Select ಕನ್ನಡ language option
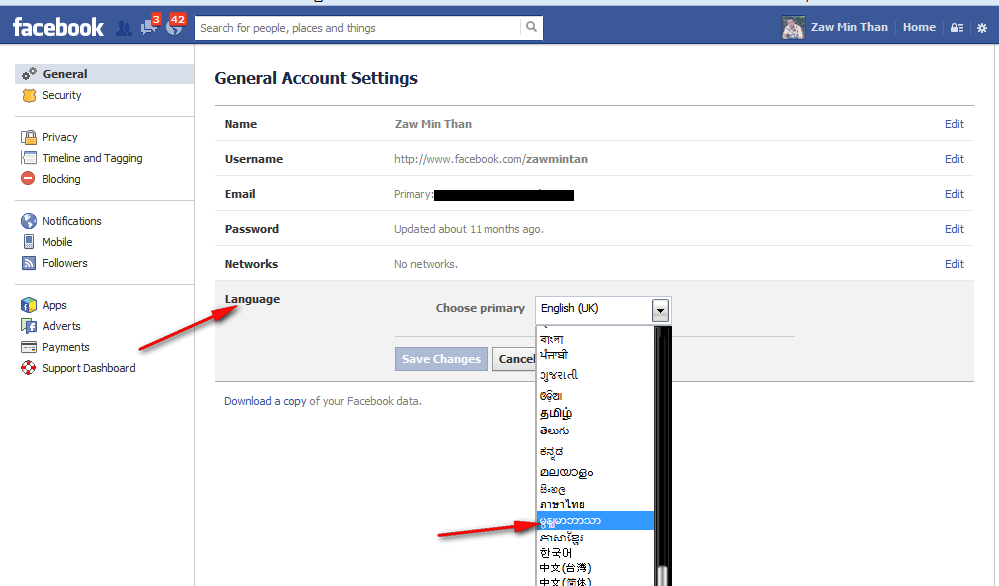 tap(552, 452)
